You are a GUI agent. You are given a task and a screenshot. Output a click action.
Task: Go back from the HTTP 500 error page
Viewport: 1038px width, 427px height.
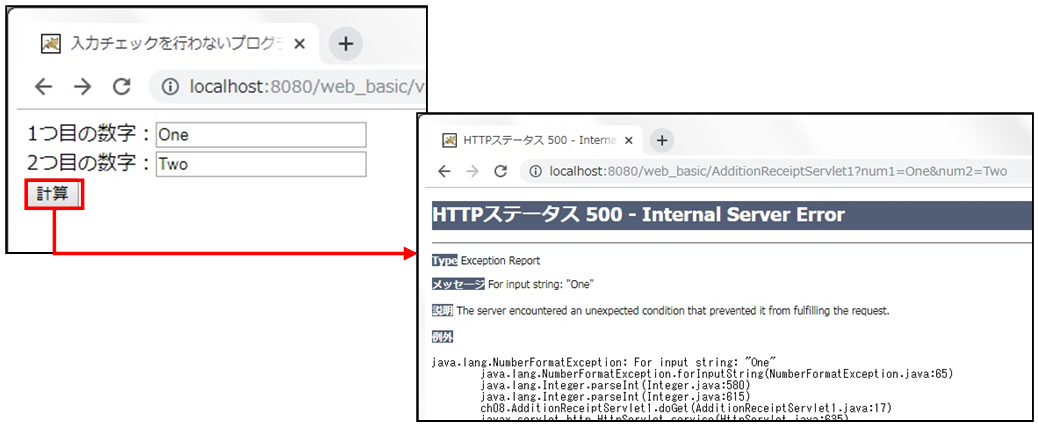click(x=444, y=171)
